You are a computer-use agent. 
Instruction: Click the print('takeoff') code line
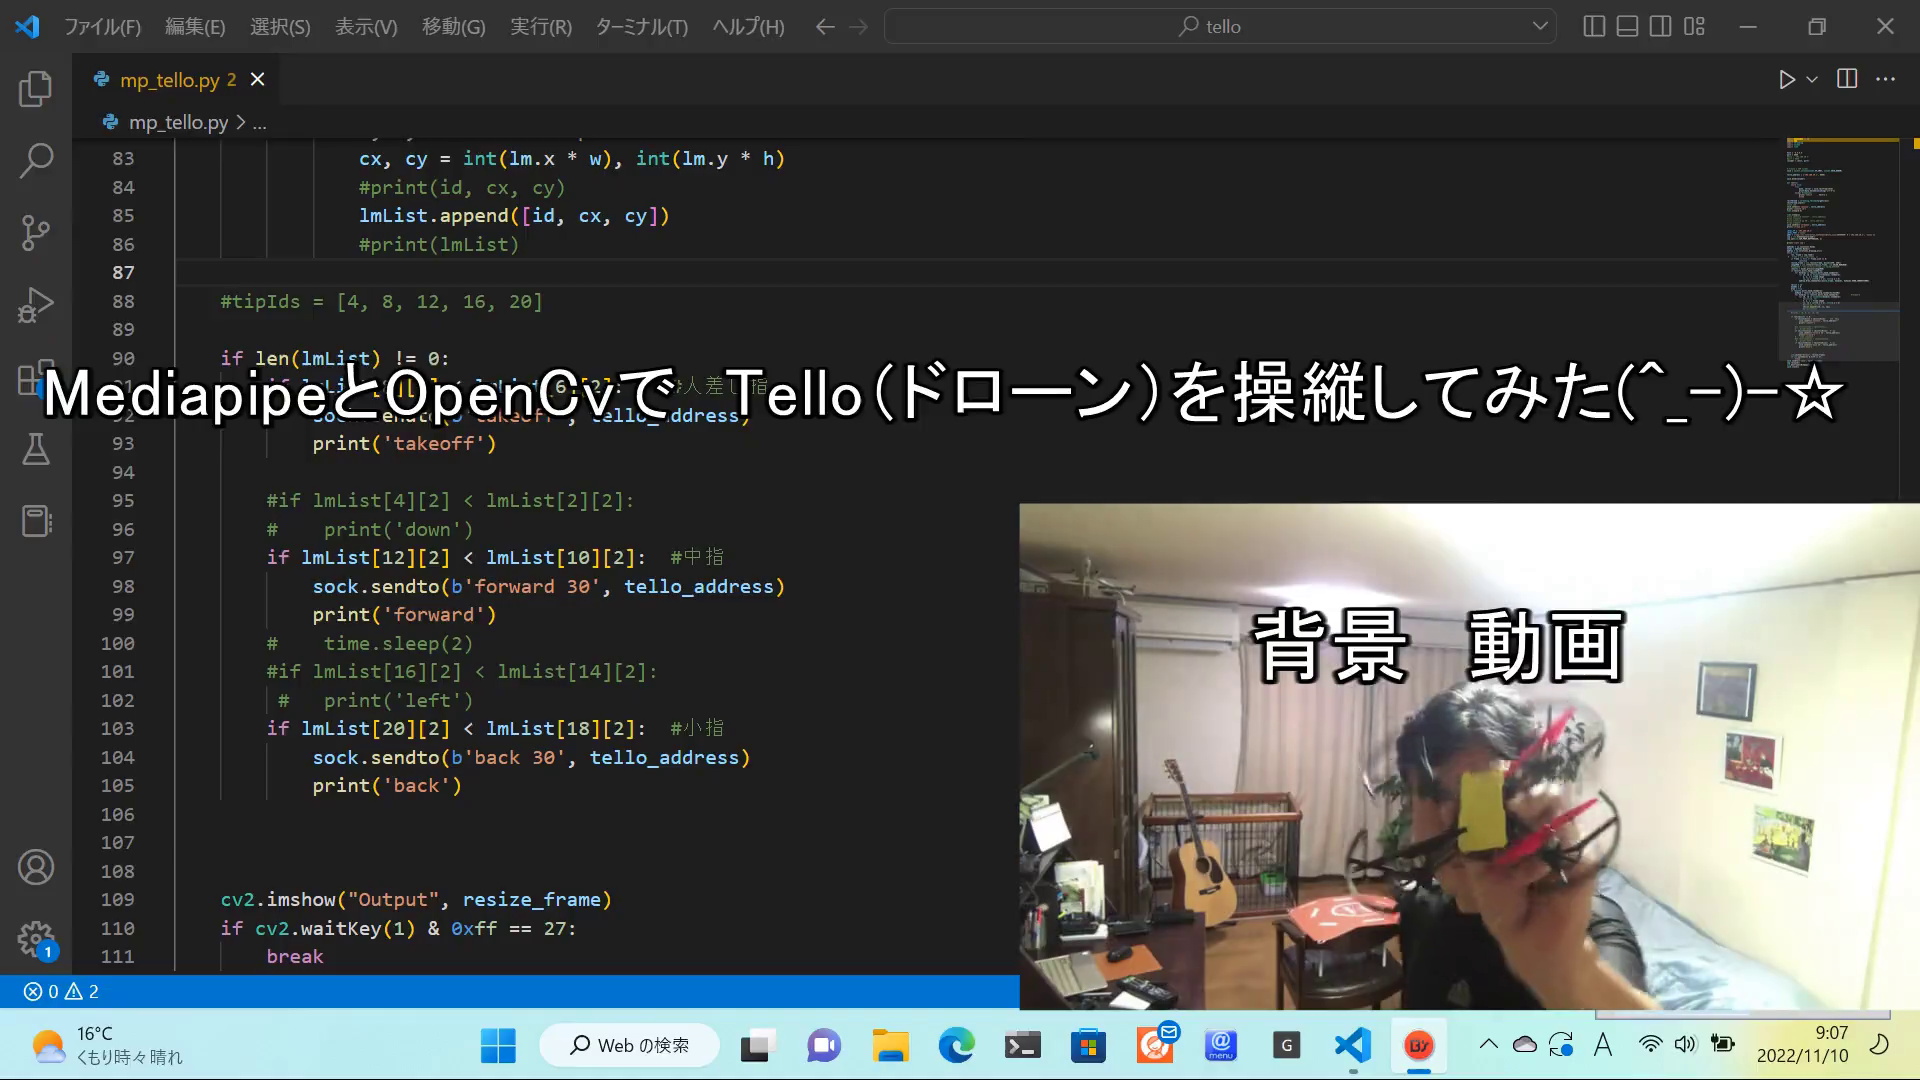click(404, 443)
